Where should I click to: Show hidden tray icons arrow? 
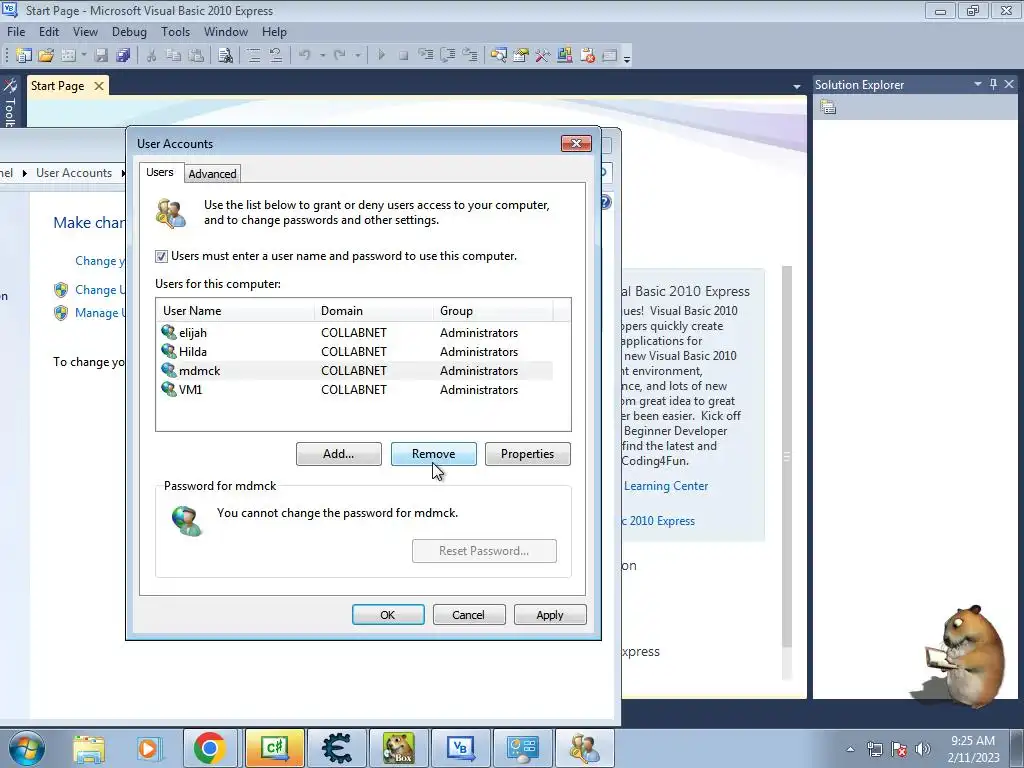coord(850,749)
